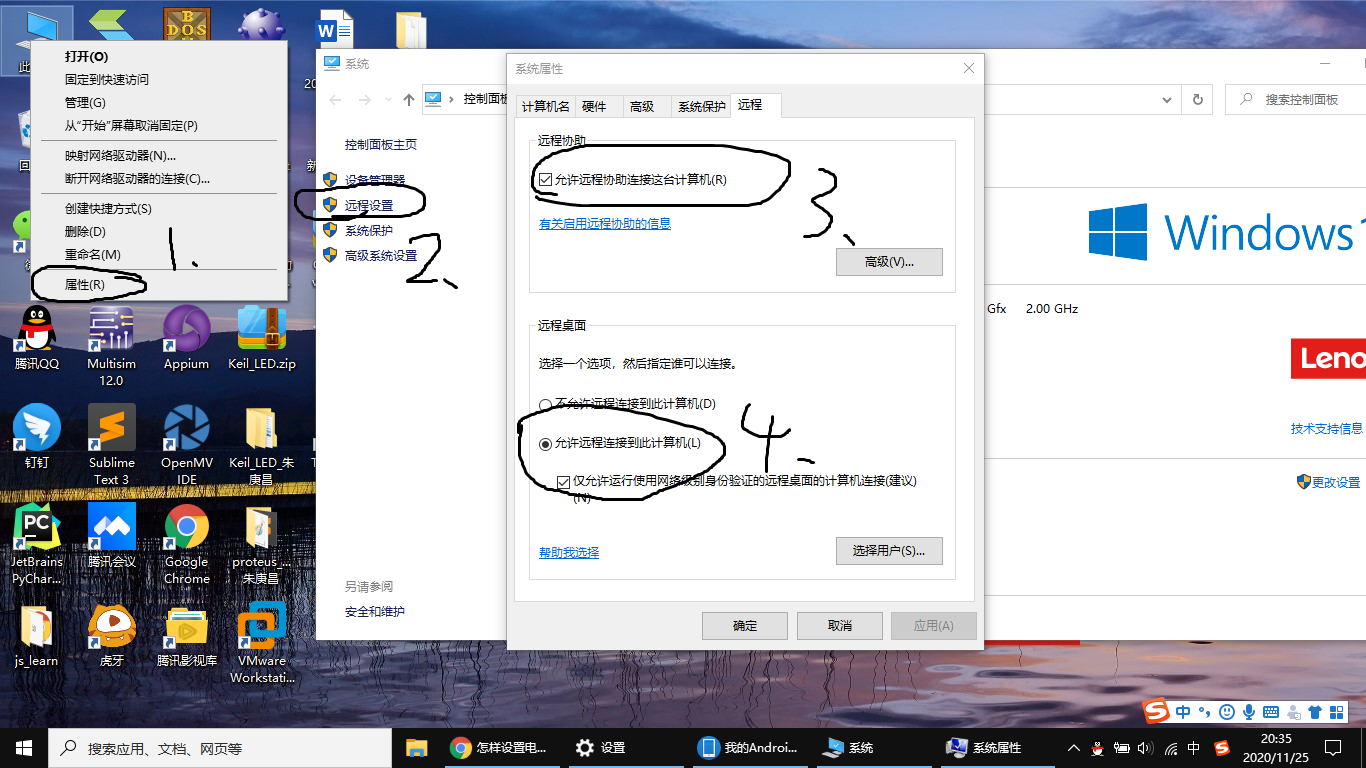Open the recent locations dropdown next to navigation
The width and height of the screenshot is (1366, 768).
(x=387, y=99)
